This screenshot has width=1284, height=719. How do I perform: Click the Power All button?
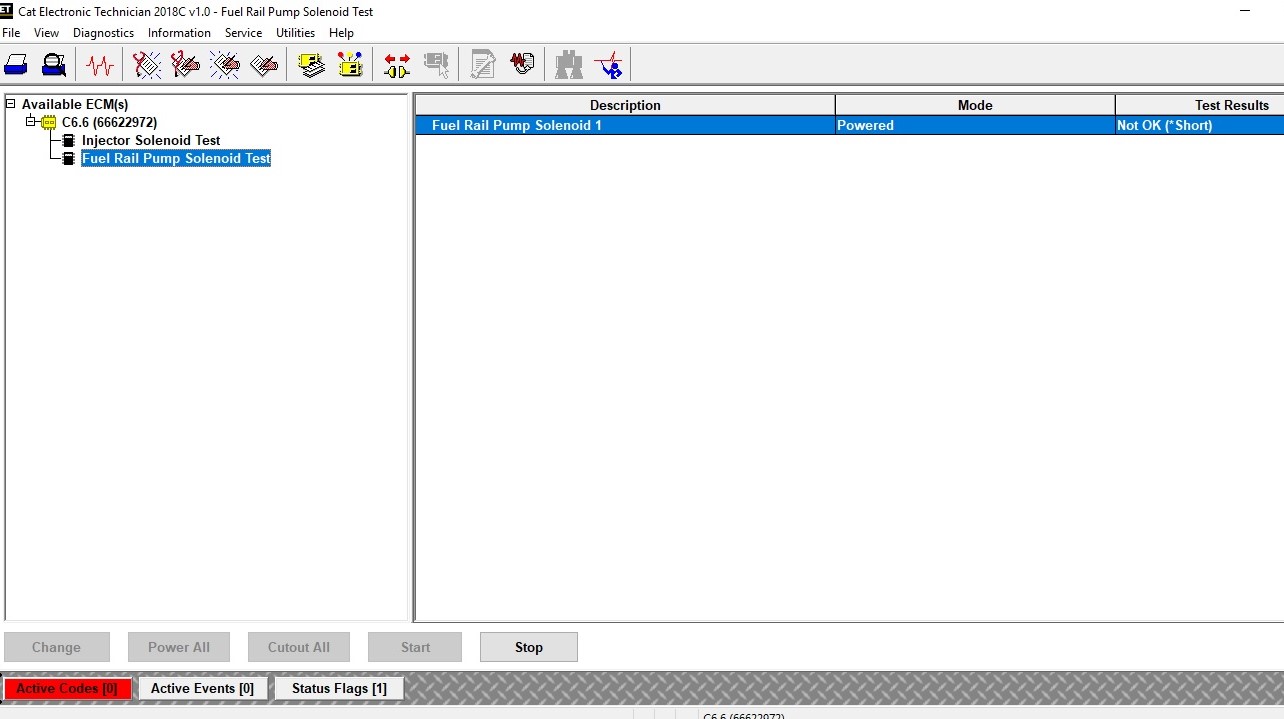tap(179, 647)
